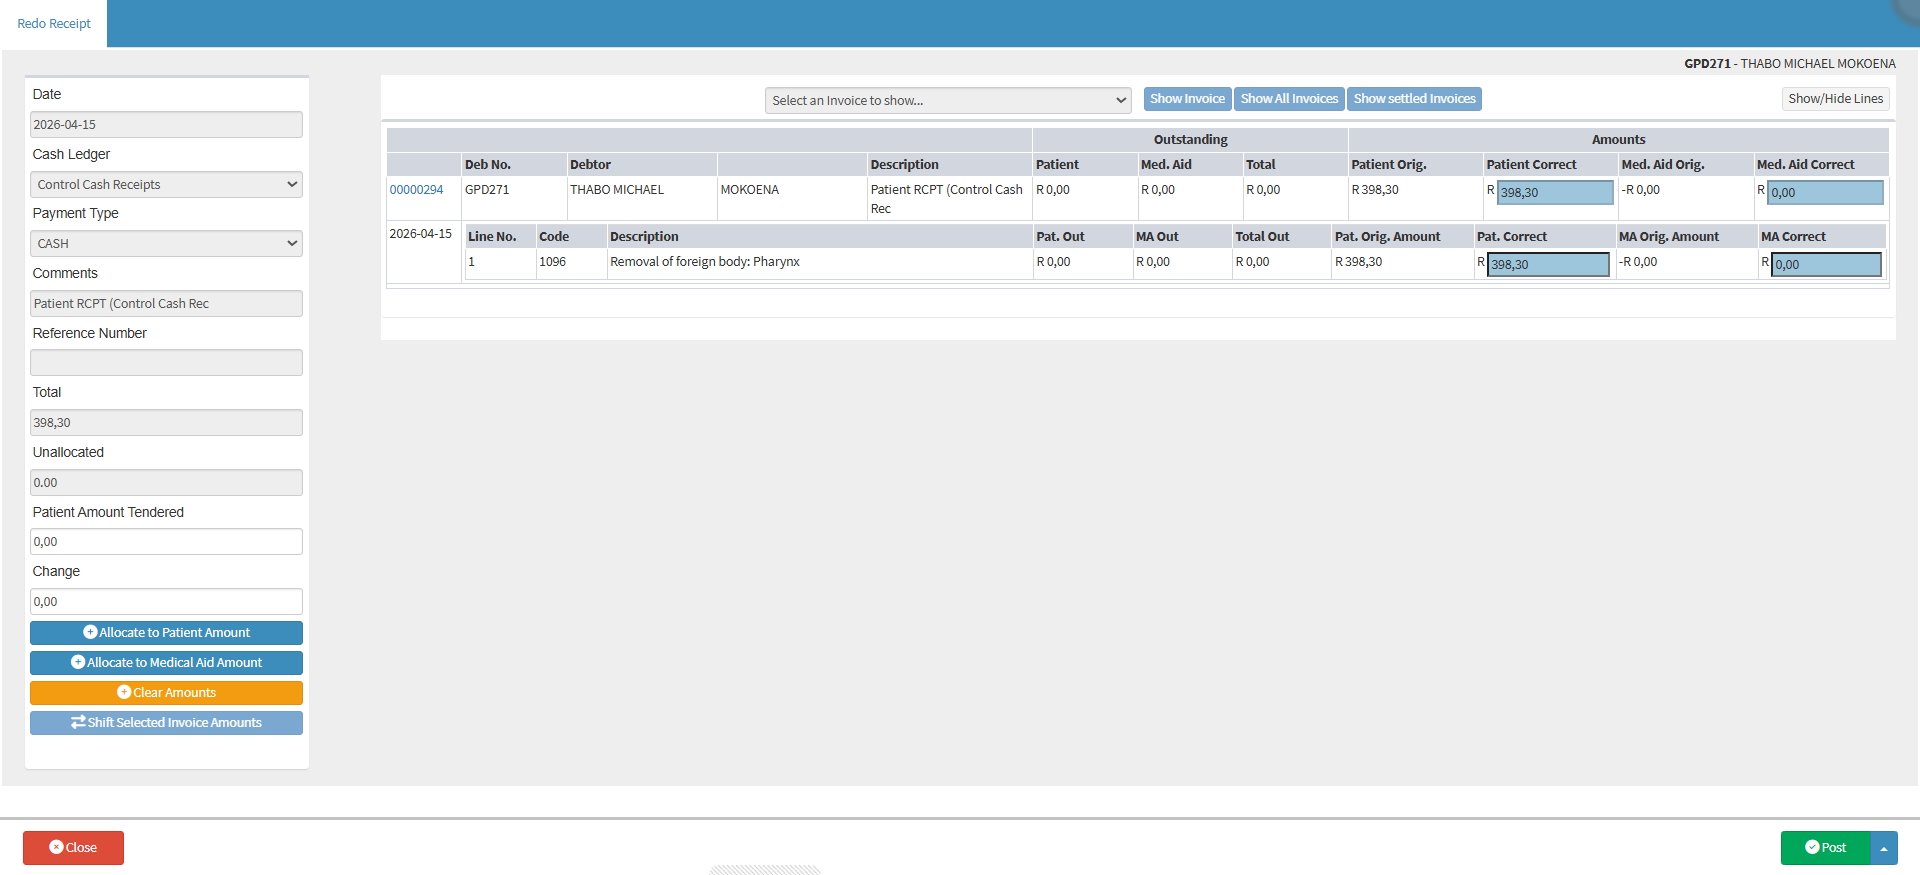Click the plus icon on Allocate to Patient Amount
Image resolution: width=1920 pixels, height=875 pixels.
coord(90,633)
